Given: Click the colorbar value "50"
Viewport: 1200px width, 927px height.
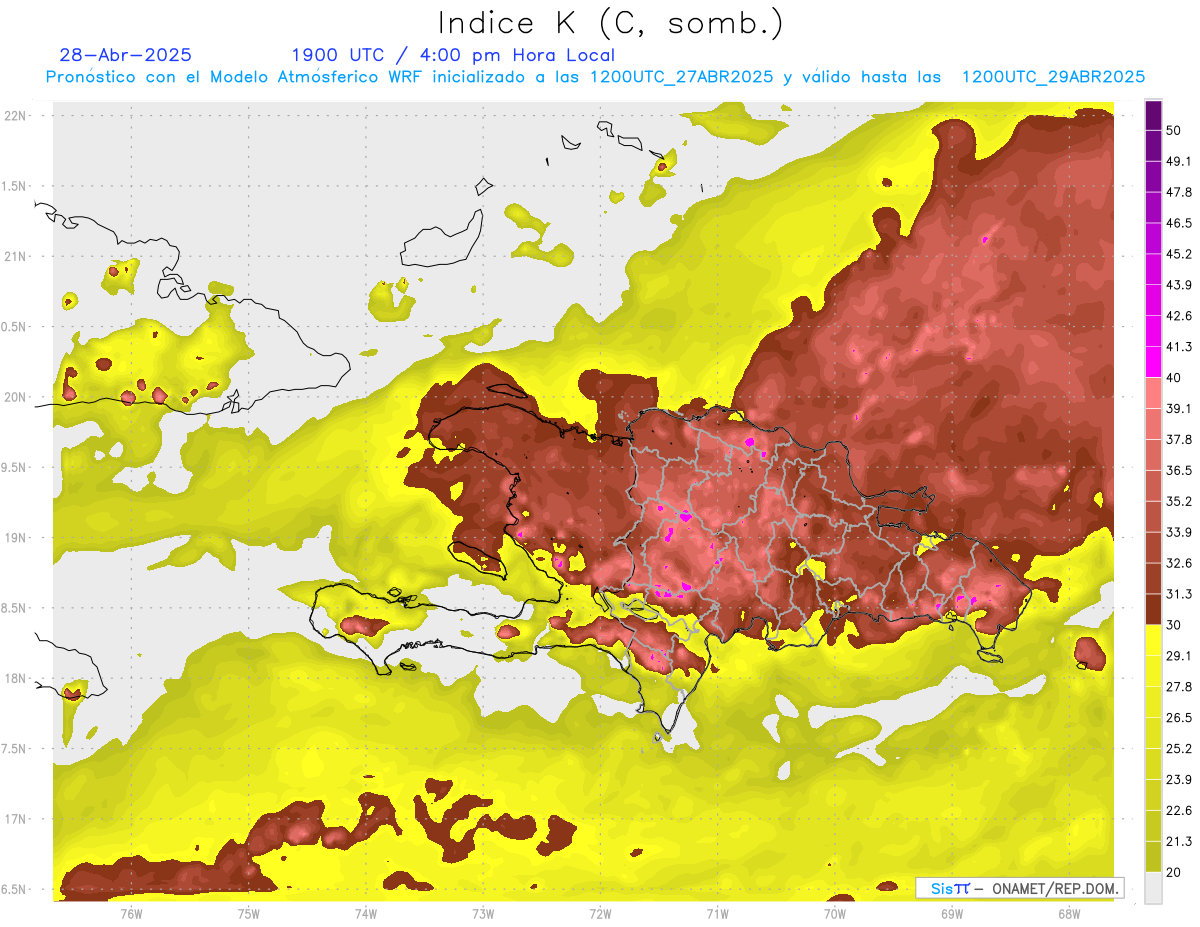Looking at the screenshot, I should tap(1175, 130).
